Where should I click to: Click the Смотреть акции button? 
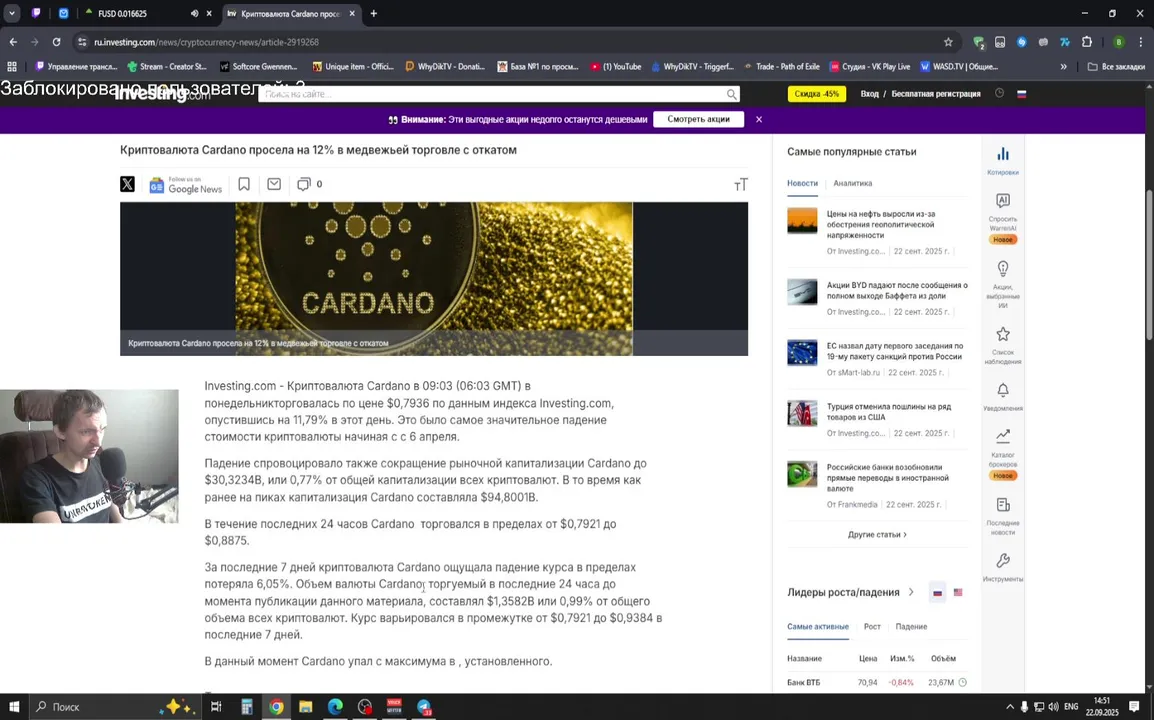[x=698, y=119]
